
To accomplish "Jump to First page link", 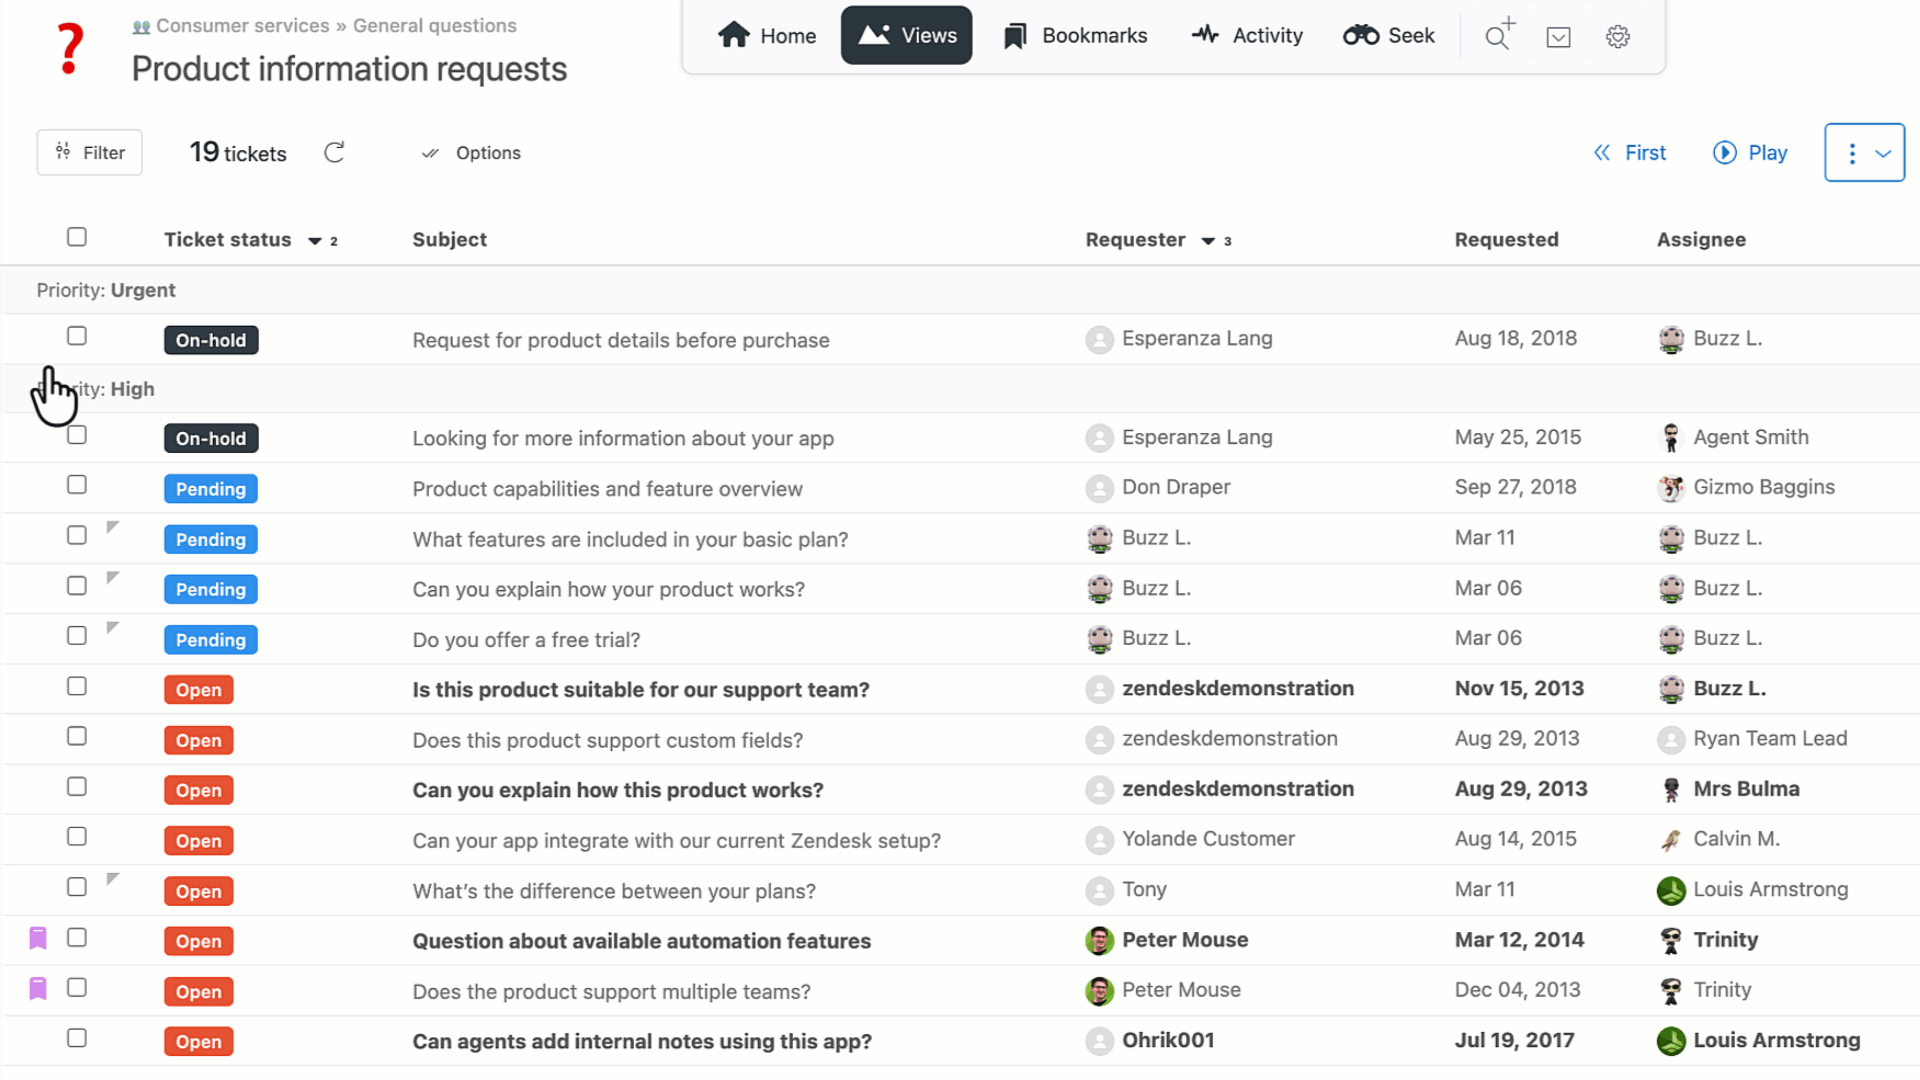I will pos(1629,153).
